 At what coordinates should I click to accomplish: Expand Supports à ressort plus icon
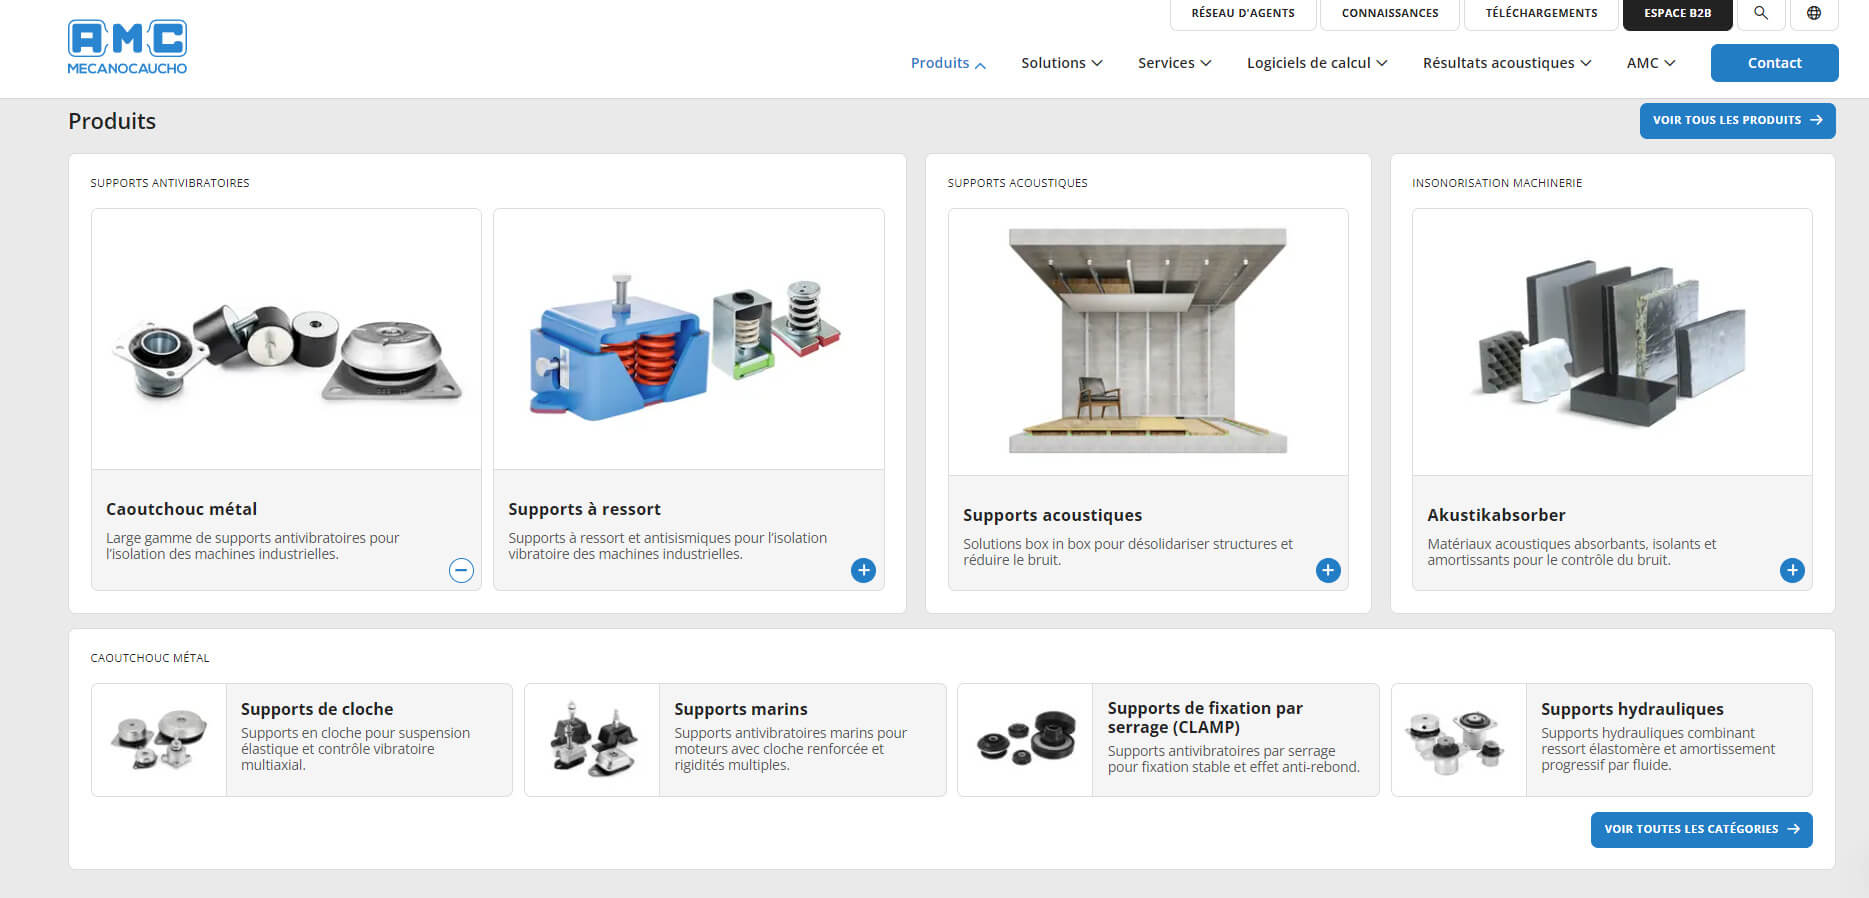tap(863, 570)
